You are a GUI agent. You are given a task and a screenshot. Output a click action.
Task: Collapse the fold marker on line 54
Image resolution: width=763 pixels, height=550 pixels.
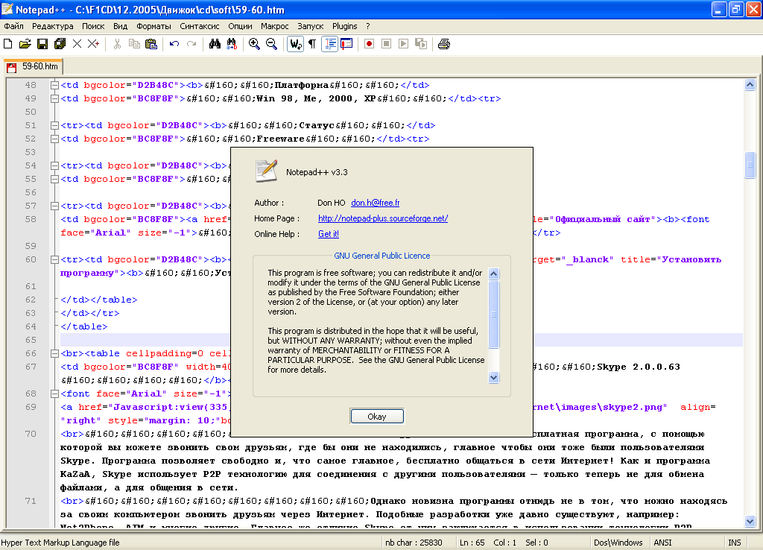pos(54,166)
